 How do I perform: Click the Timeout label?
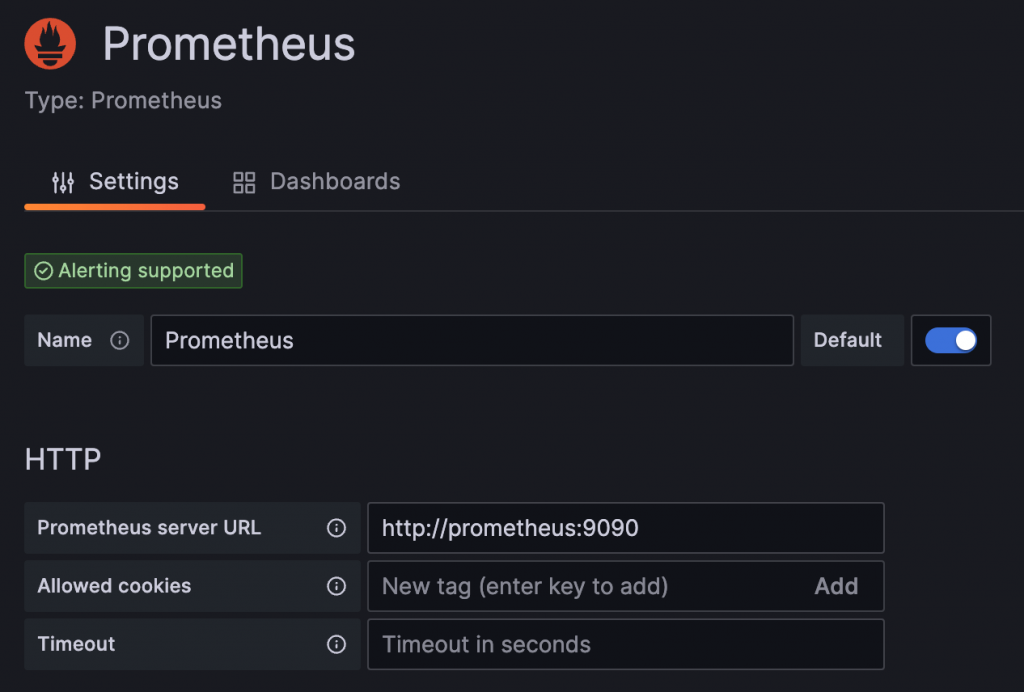pos(76,644)
